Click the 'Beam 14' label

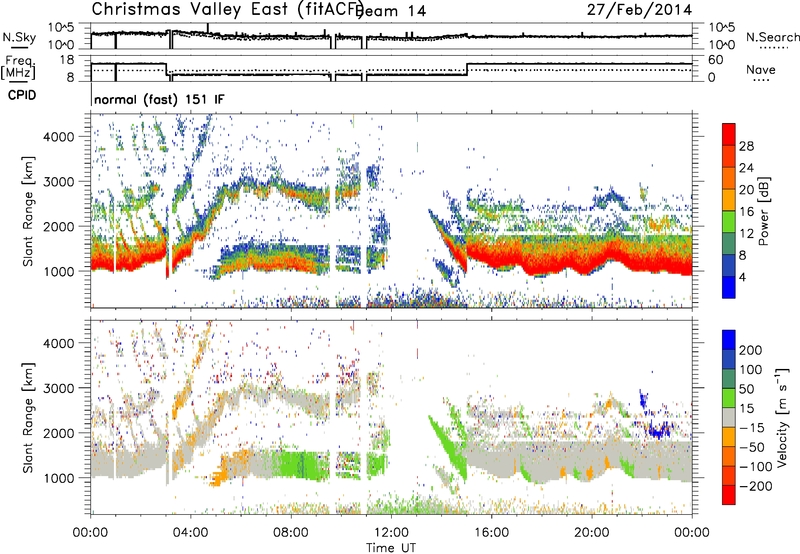391,11
